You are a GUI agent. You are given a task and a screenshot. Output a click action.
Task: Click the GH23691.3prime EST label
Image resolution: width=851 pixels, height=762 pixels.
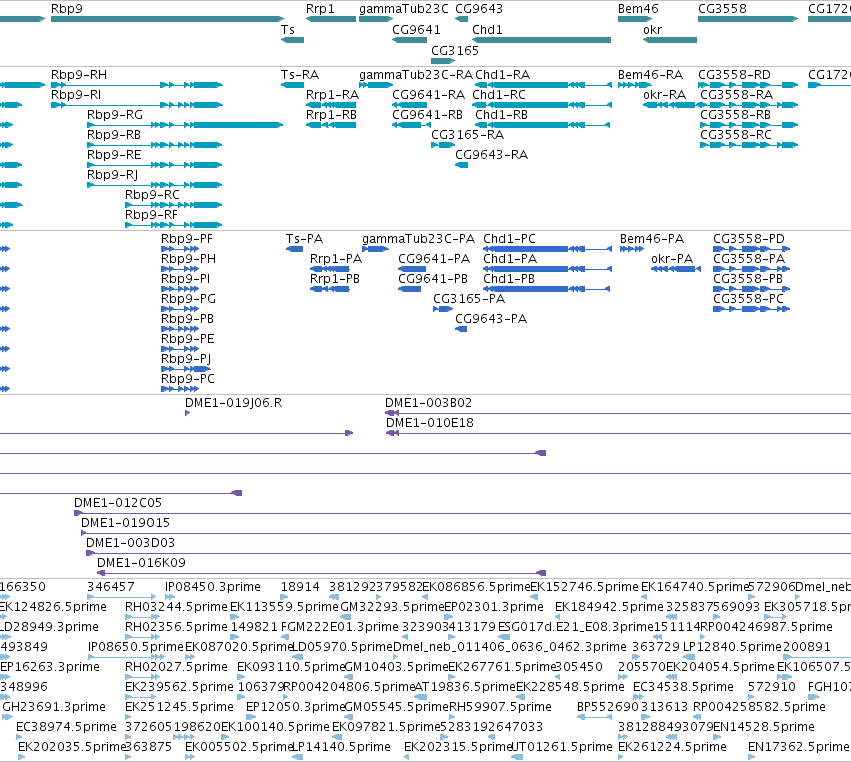tap(54, 706)
